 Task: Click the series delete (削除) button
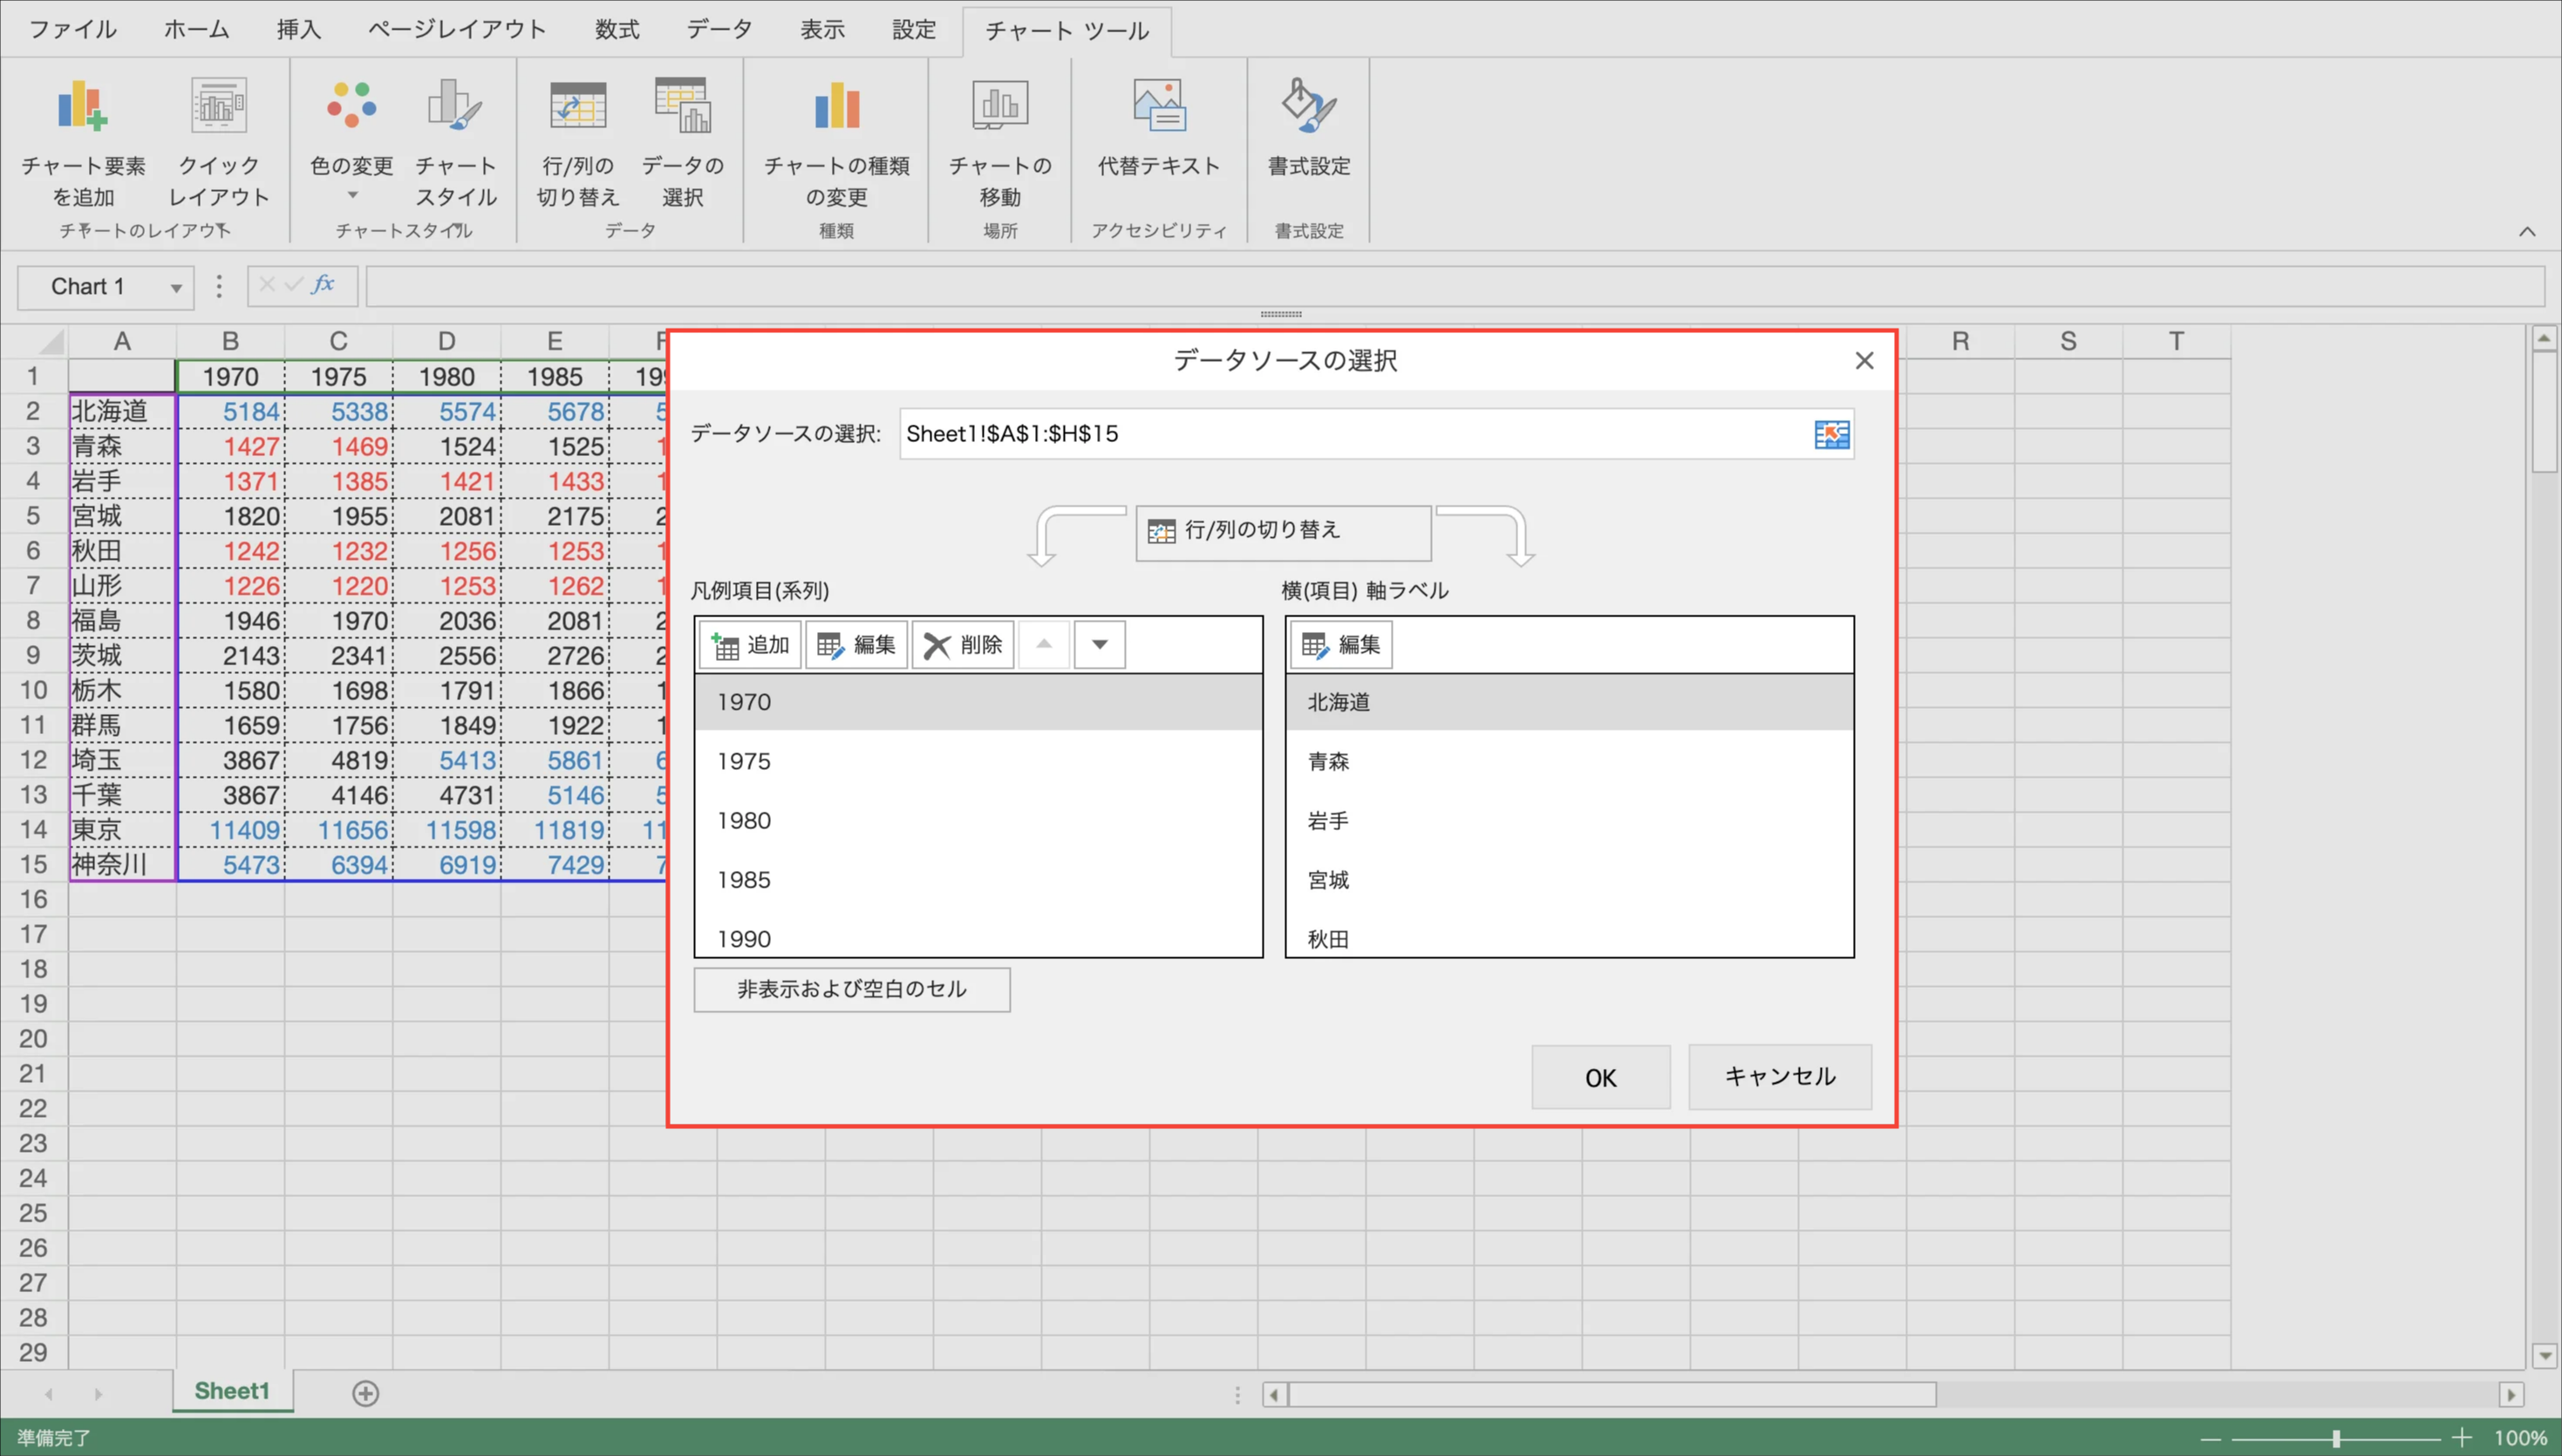pyautogui.click(x=963, y=645)
